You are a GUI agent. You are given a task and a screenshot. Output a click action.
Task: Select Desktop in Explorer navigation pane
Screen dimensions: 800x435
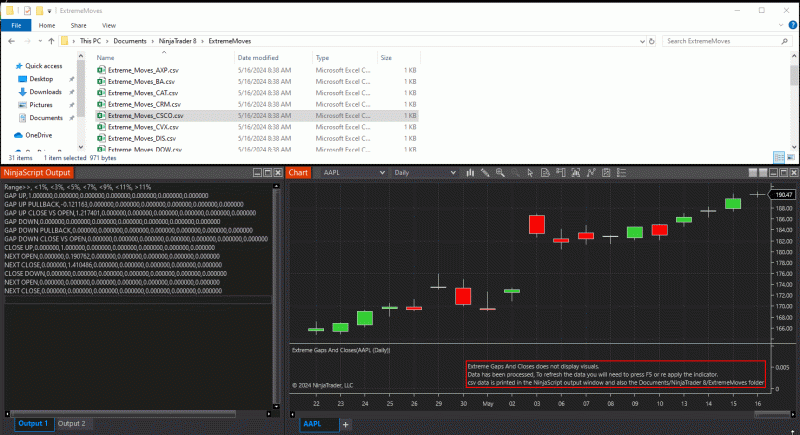(41, 79)
